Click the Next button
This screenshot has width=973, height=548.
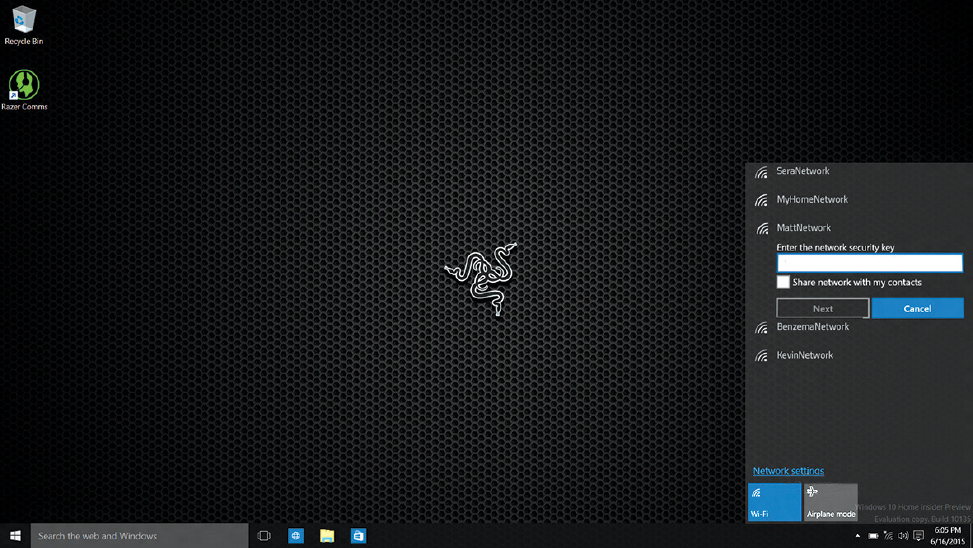pyautogui.click(x=822, y=308)
